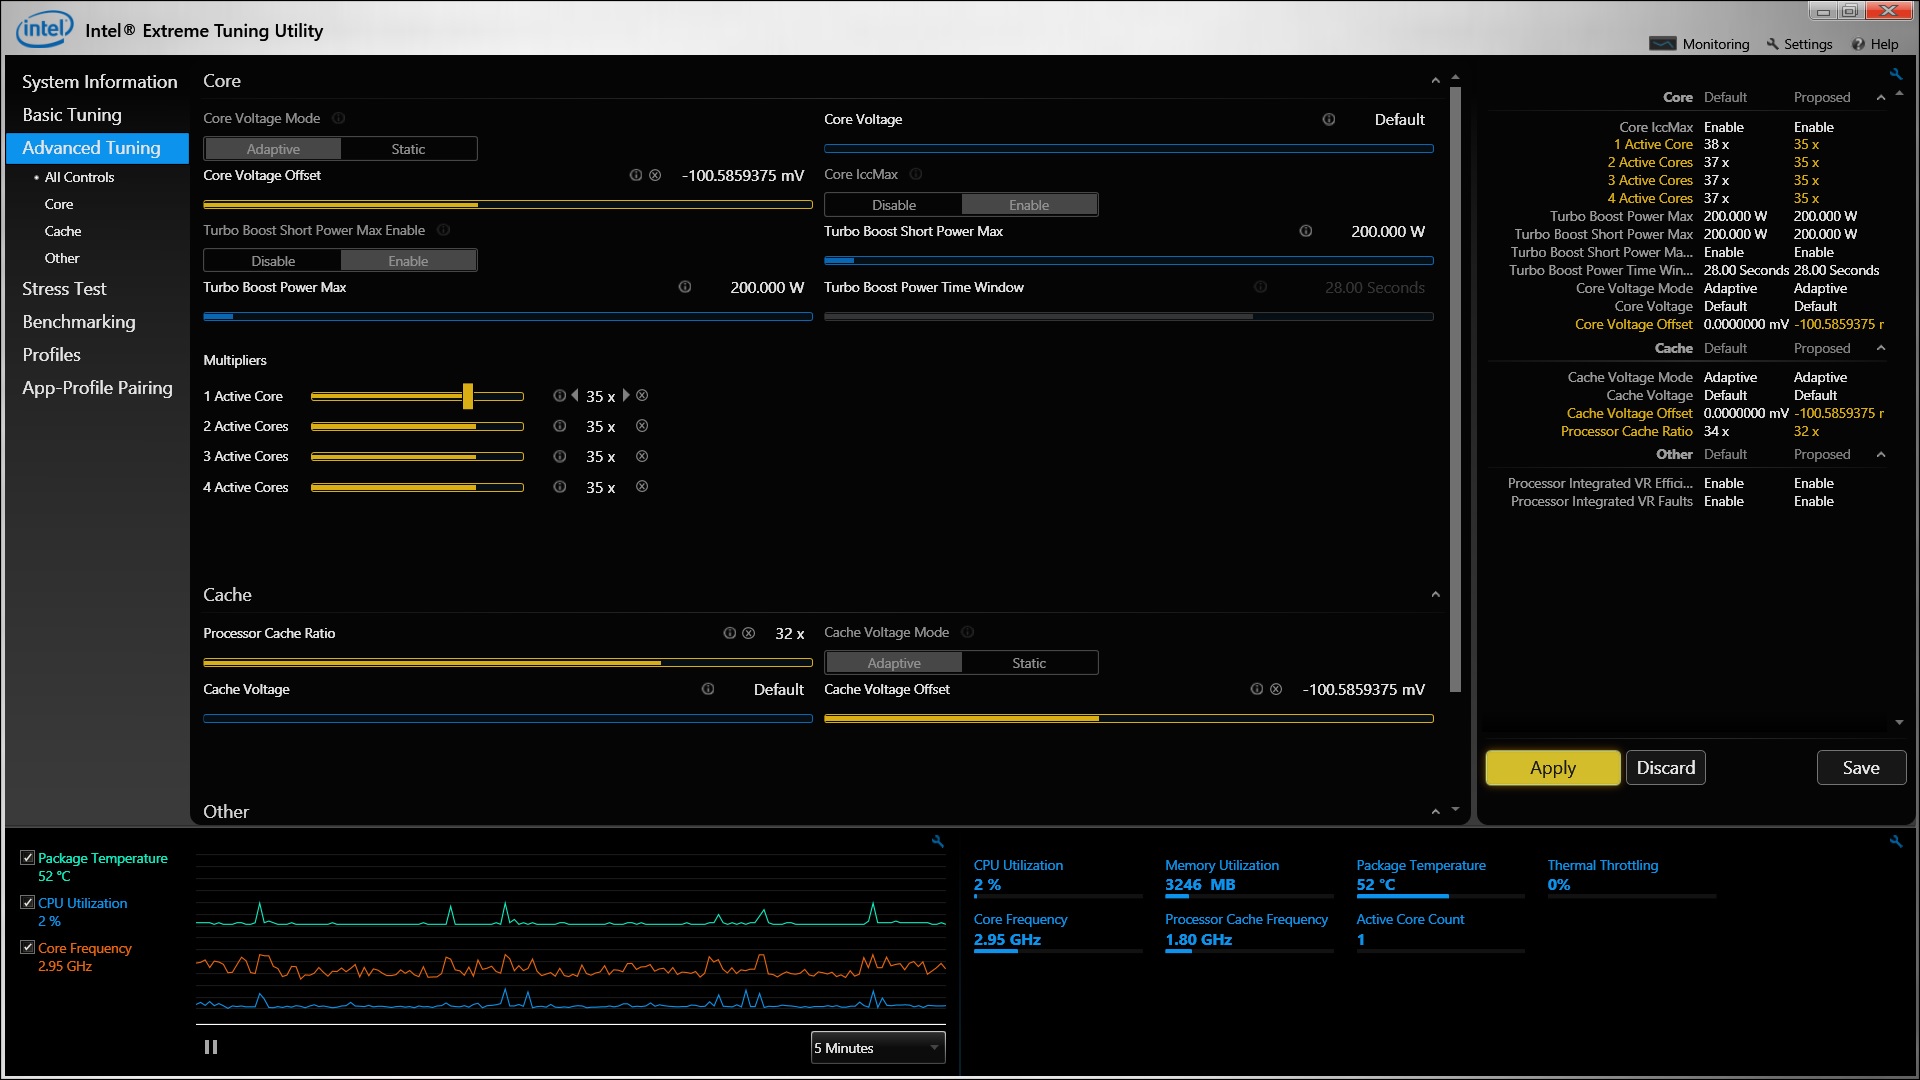Image resolution: width=1920 pixels, height=1080 pixels.
Task: Click the Cache Voltage Offset slider
Action: 1129,719
